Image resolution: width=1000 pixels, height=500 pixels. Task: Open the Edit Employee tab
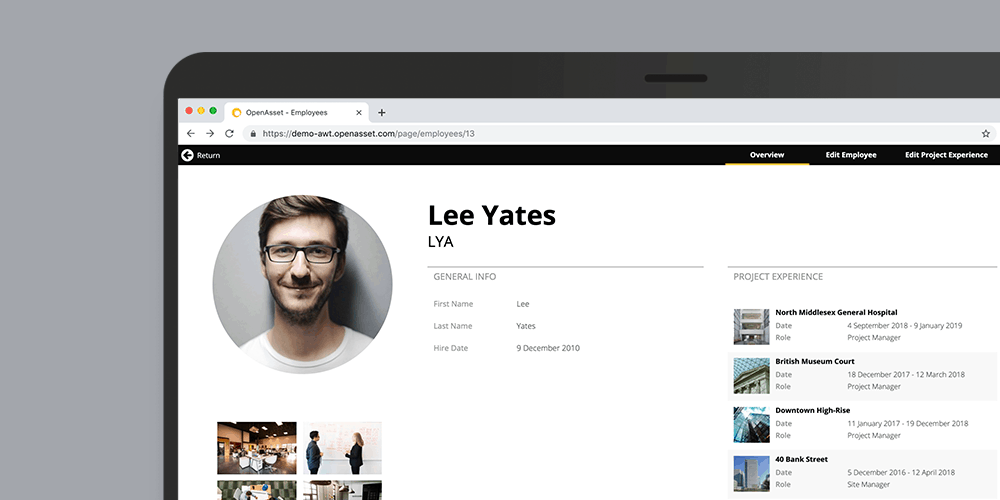coord(851,155)
